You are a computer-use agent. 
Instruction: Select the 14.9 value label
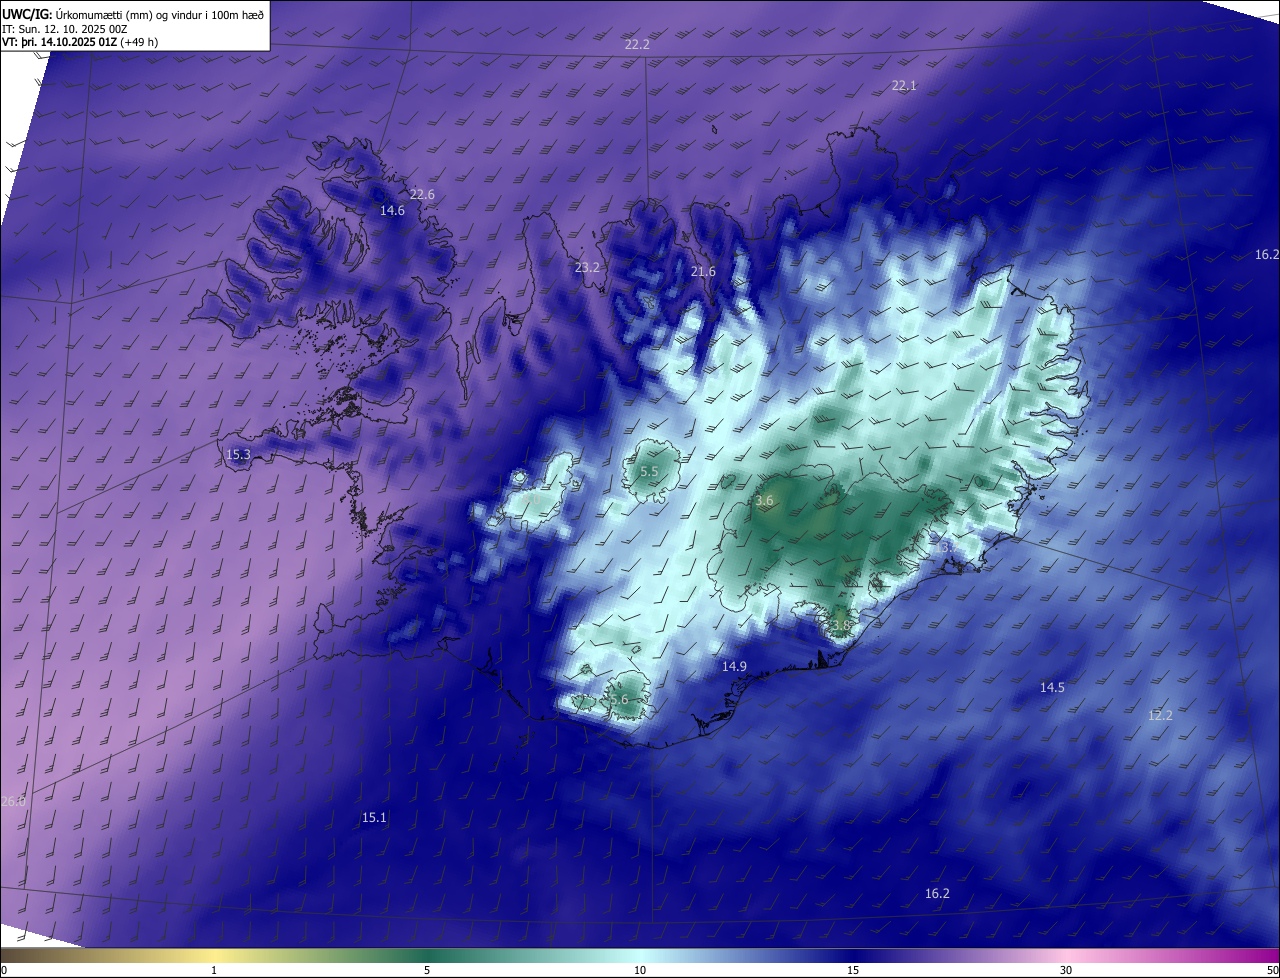(x=734, y=667)
